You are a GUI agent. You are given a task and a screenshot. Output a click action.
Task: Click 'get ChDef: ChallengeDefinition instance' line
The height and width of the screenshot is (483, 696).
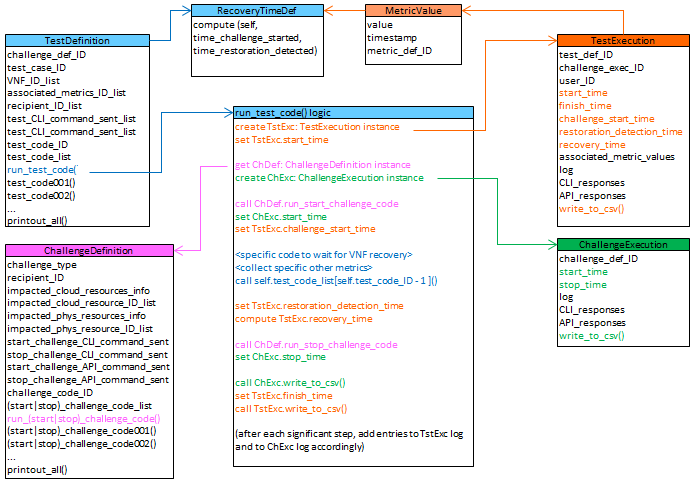tap(323, 165)
